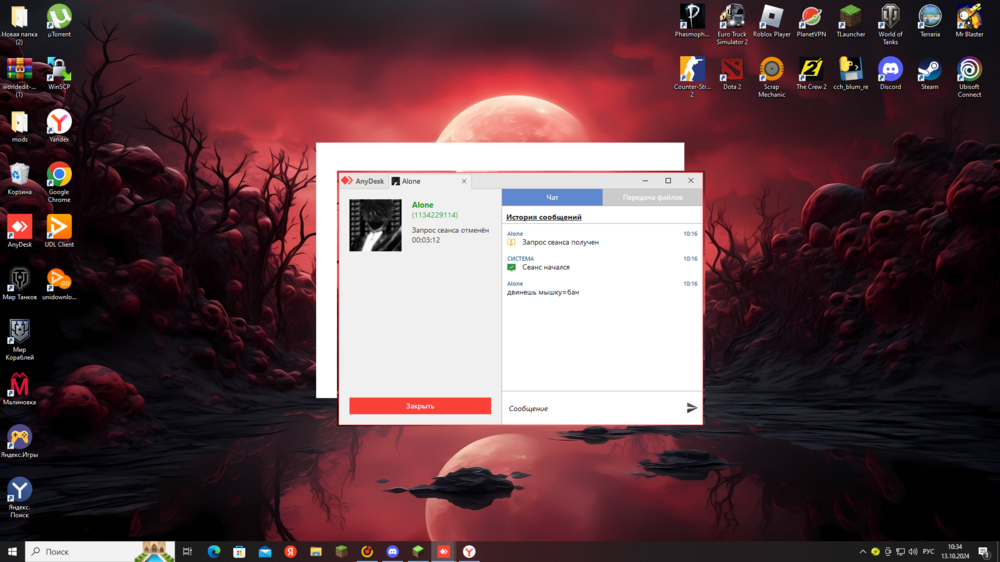Open Task View on the taskbar
The width and height of the screenshot is (1000, 562).
click(x=188, y=551)
